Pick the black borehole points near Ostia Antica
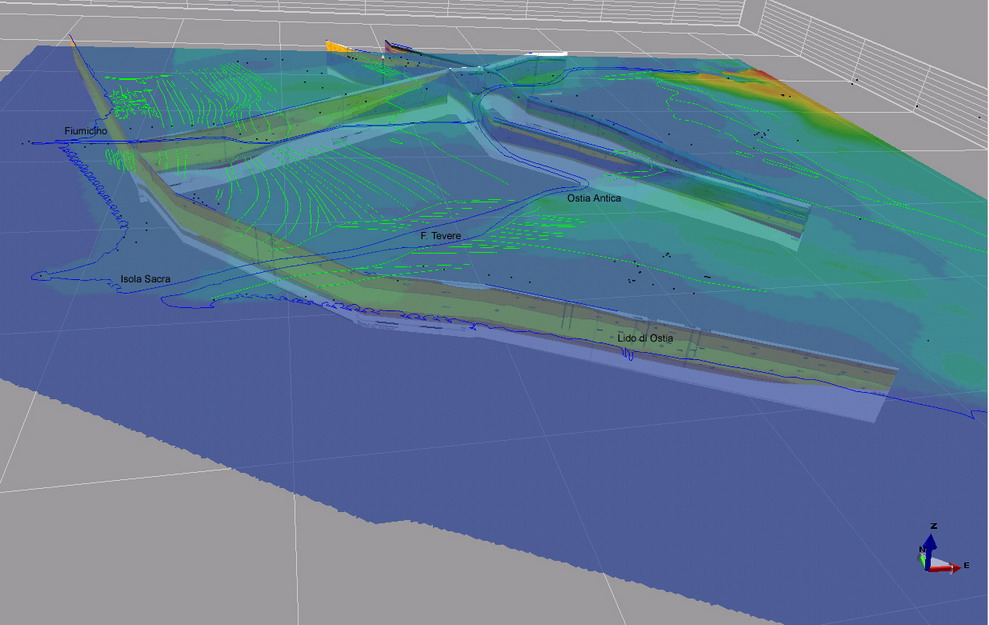The image size is (989, 625). 635,272
